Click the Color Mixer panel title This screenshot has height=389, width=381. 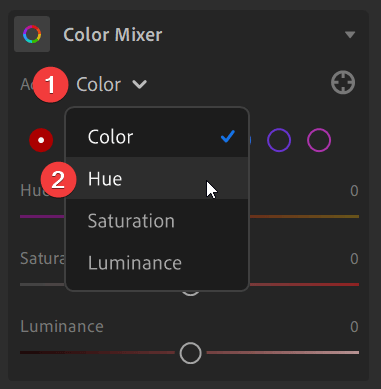coord(113,35)
